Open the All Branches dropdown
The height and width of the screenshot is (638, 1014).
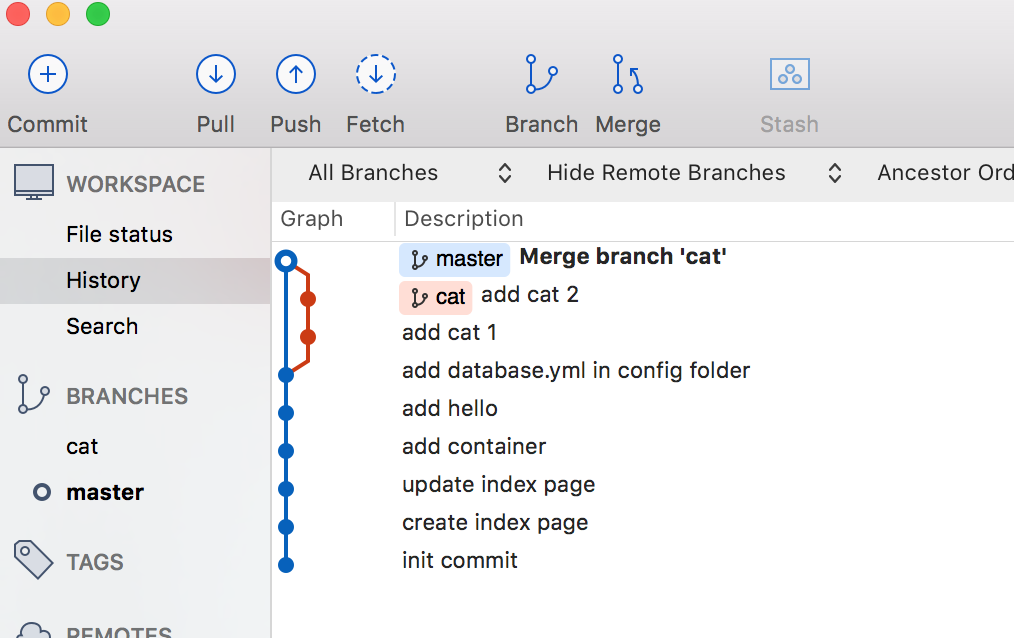[x=373, y=172]
